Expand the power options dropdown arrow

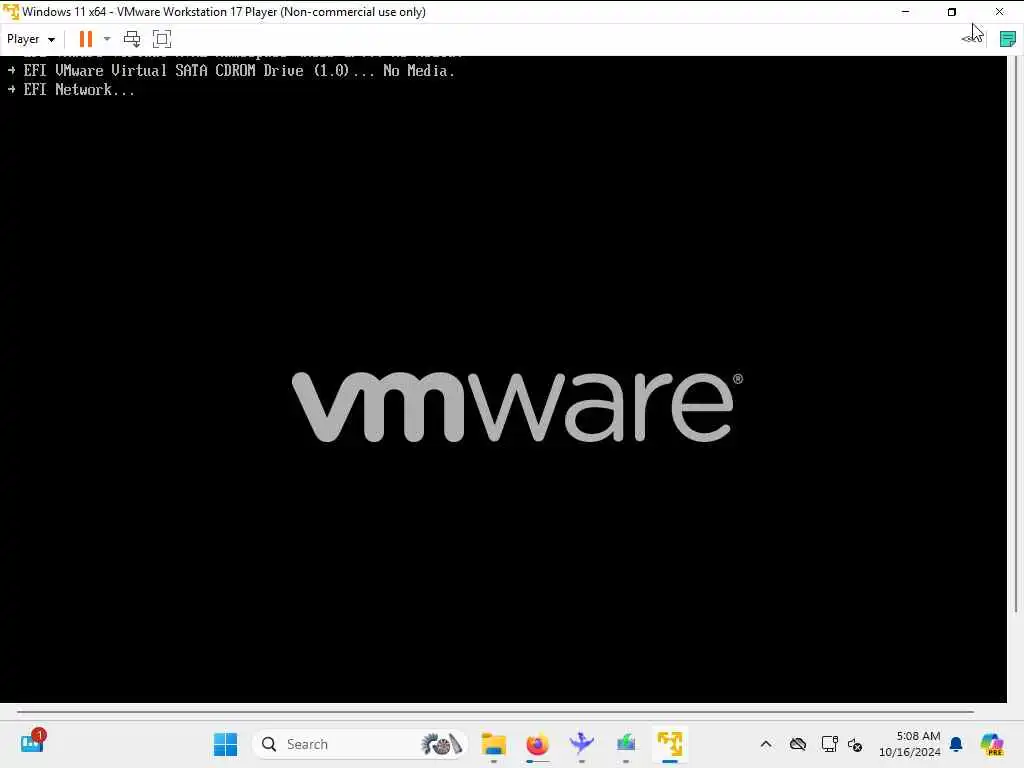click(x=107, y=39)
